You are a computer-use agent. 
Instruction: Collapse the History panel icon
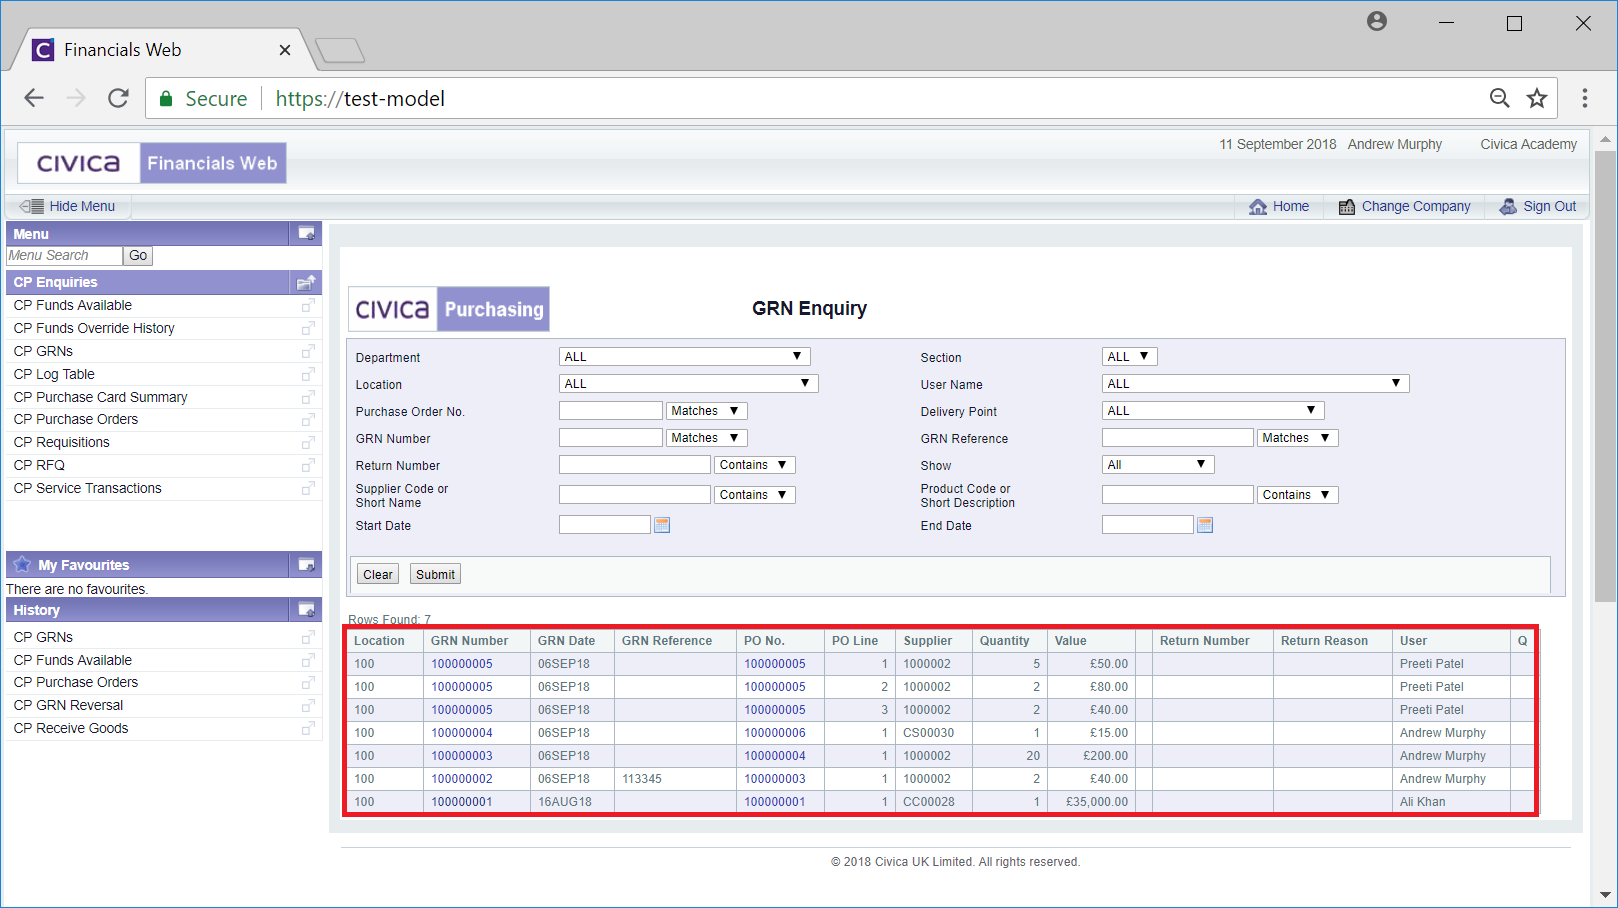pos(307,610)
